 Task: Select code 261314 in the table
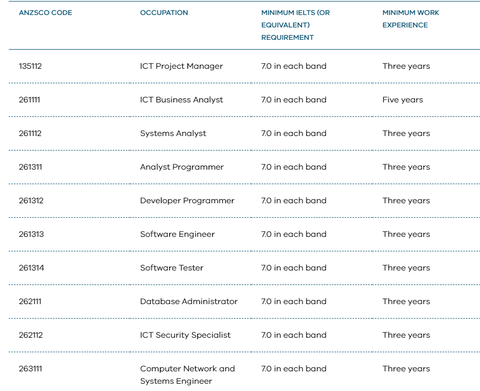coord(31,268)
